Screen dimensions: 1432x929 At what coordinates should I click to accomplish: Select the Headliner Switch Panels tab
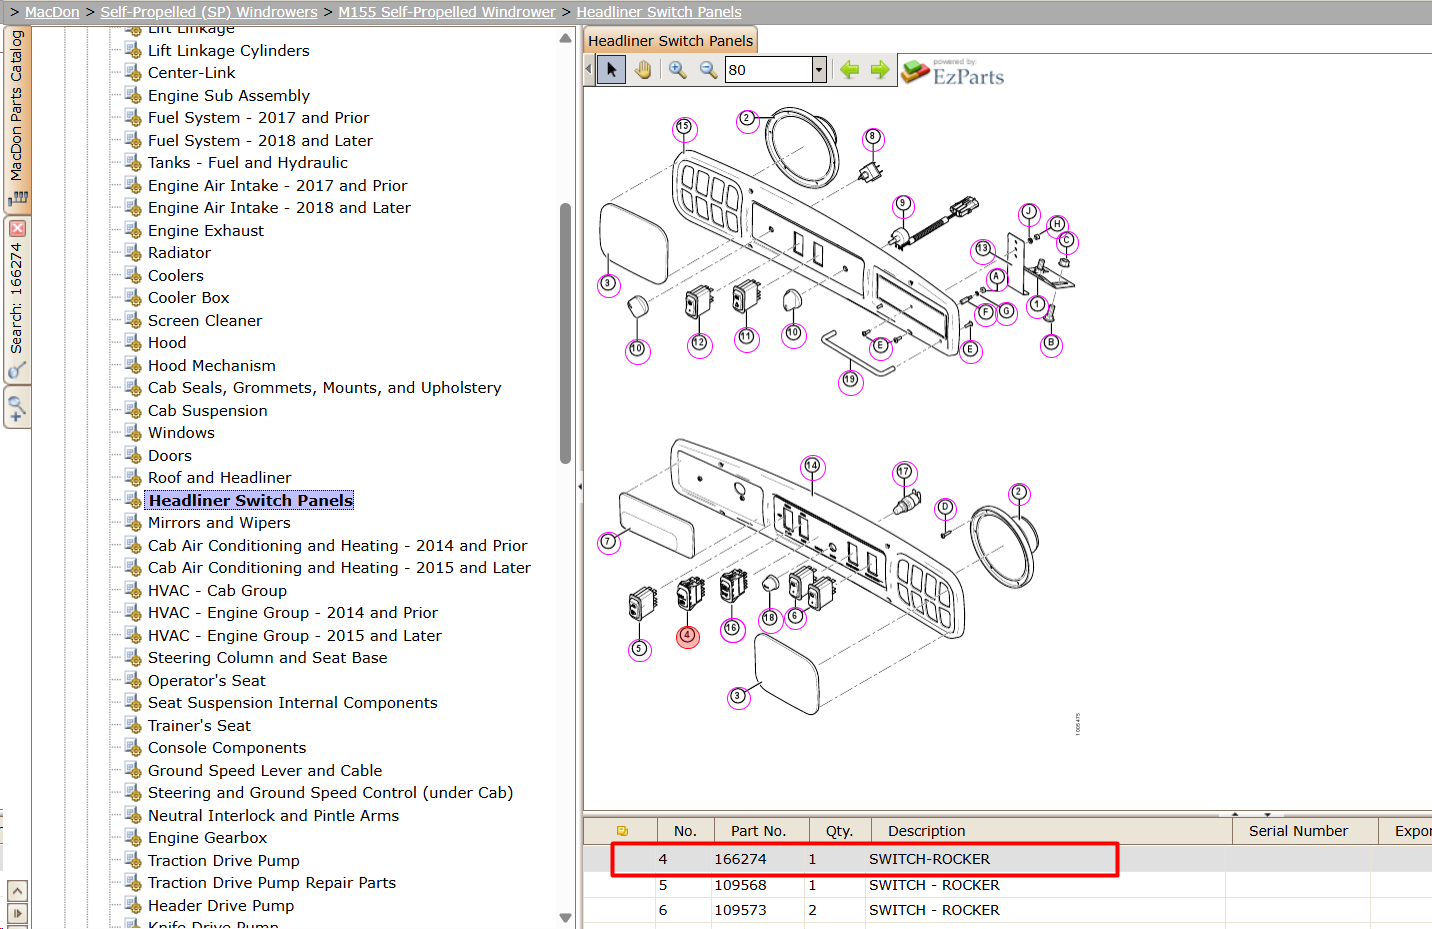(670, 41)
